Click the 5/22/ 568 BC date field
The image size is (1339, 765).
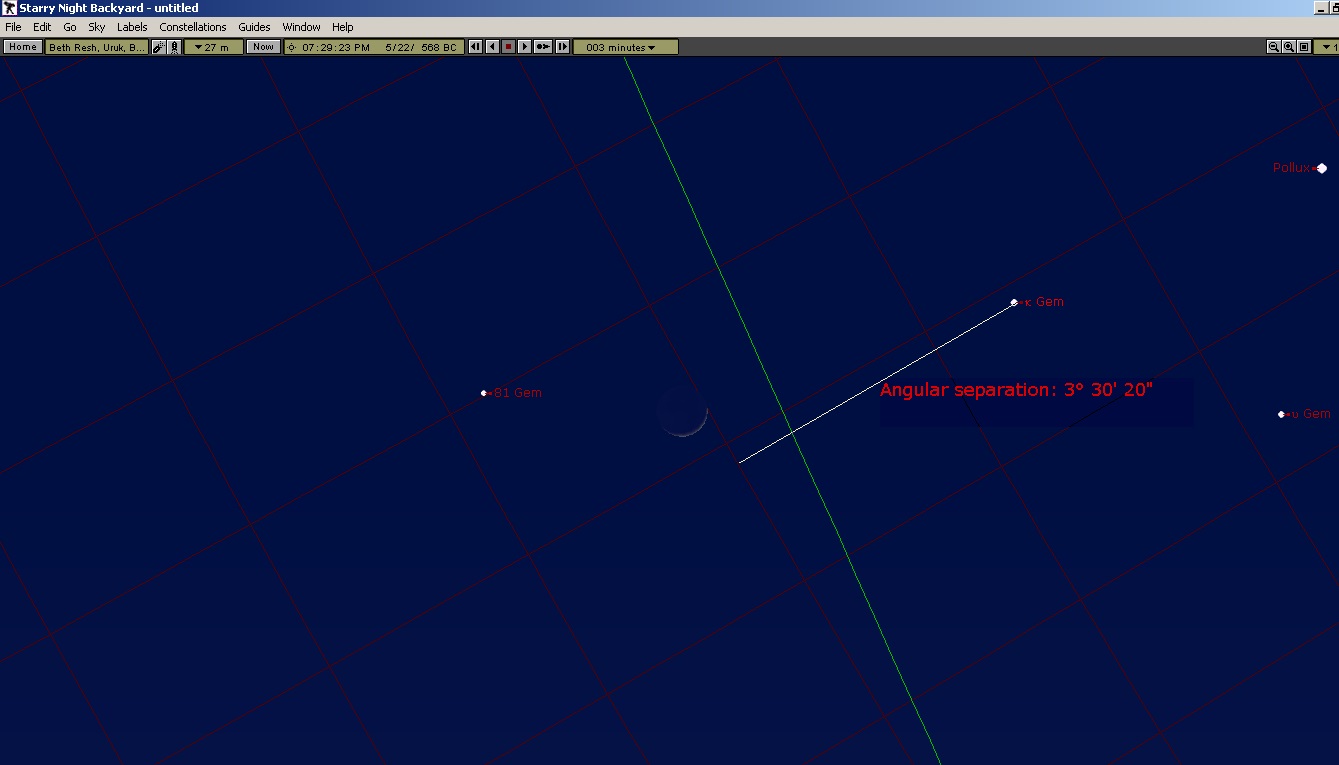(x=421, y=47)
